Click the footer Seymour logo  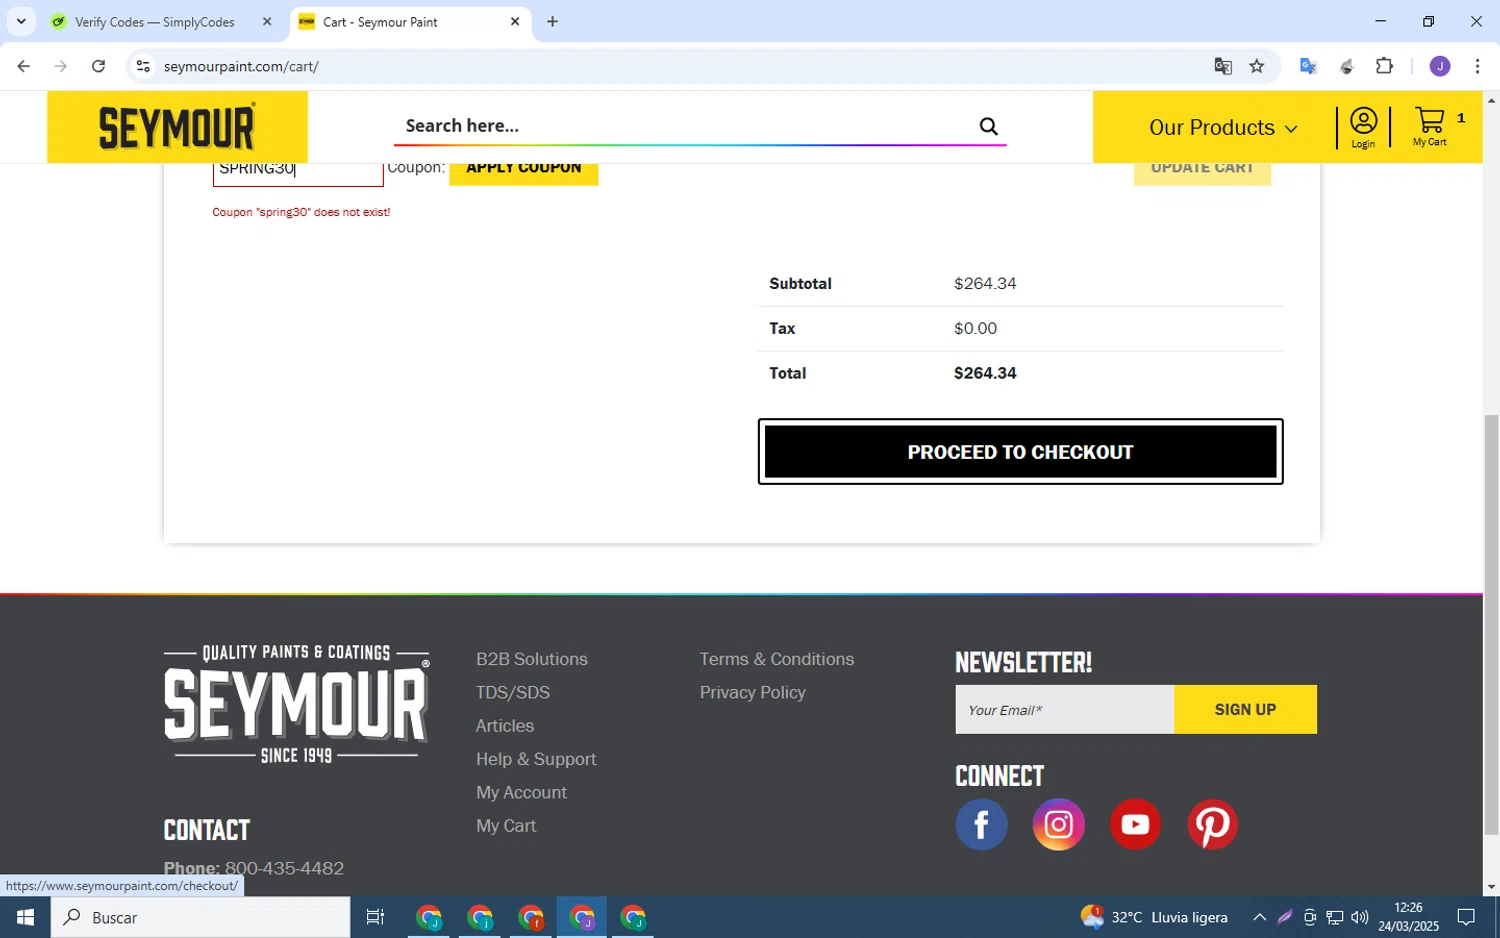tap(296, 704)
